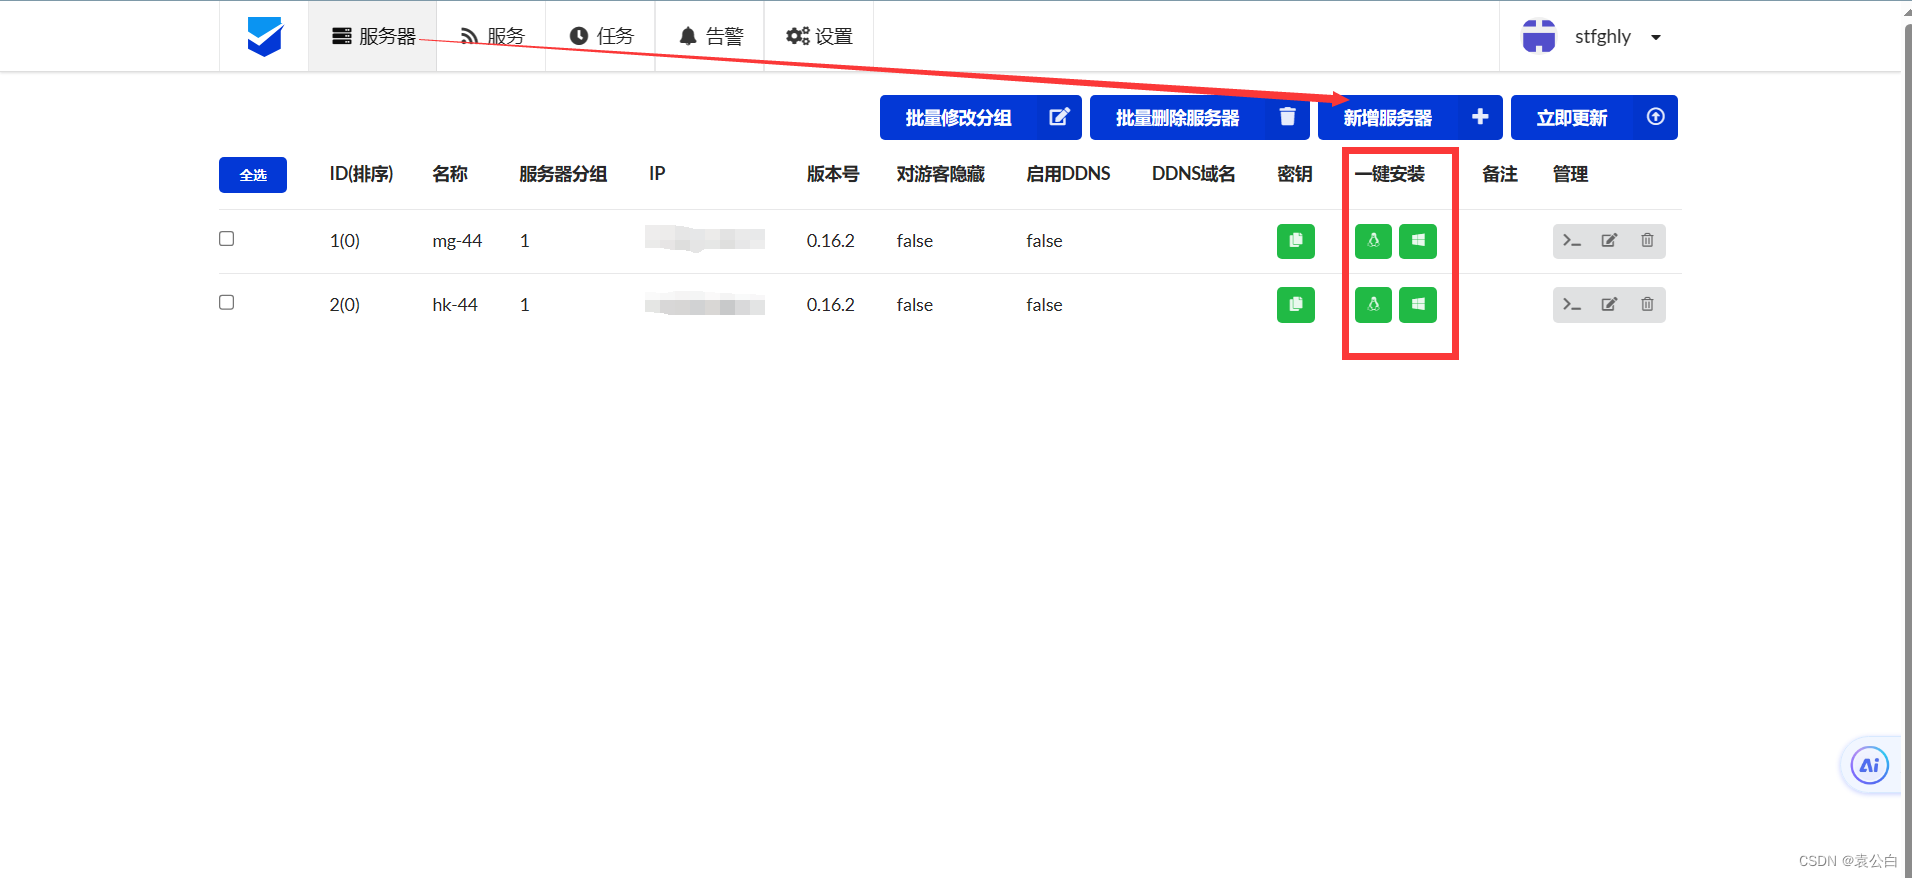
Task: Open the 设置 menu tab
Action: 819,36
